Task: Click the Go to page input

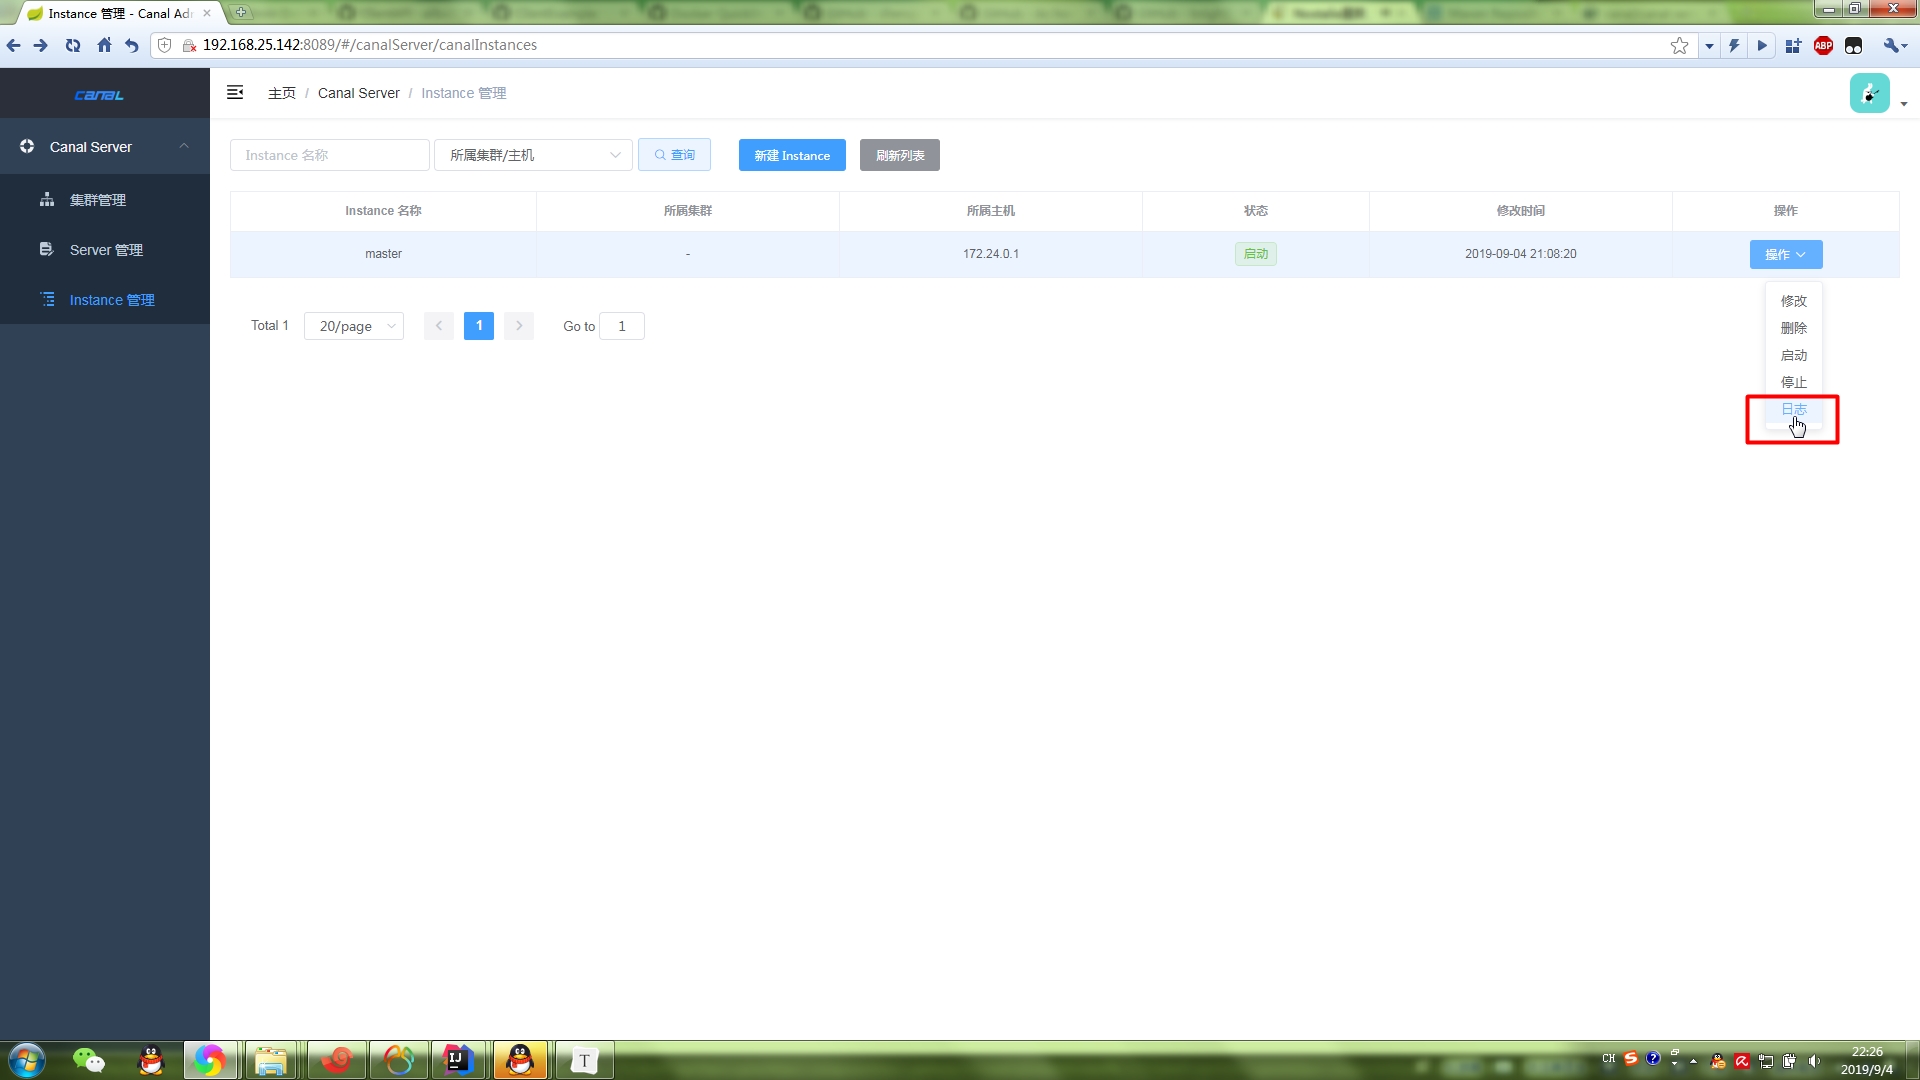Action: click(x=621, y=326)
